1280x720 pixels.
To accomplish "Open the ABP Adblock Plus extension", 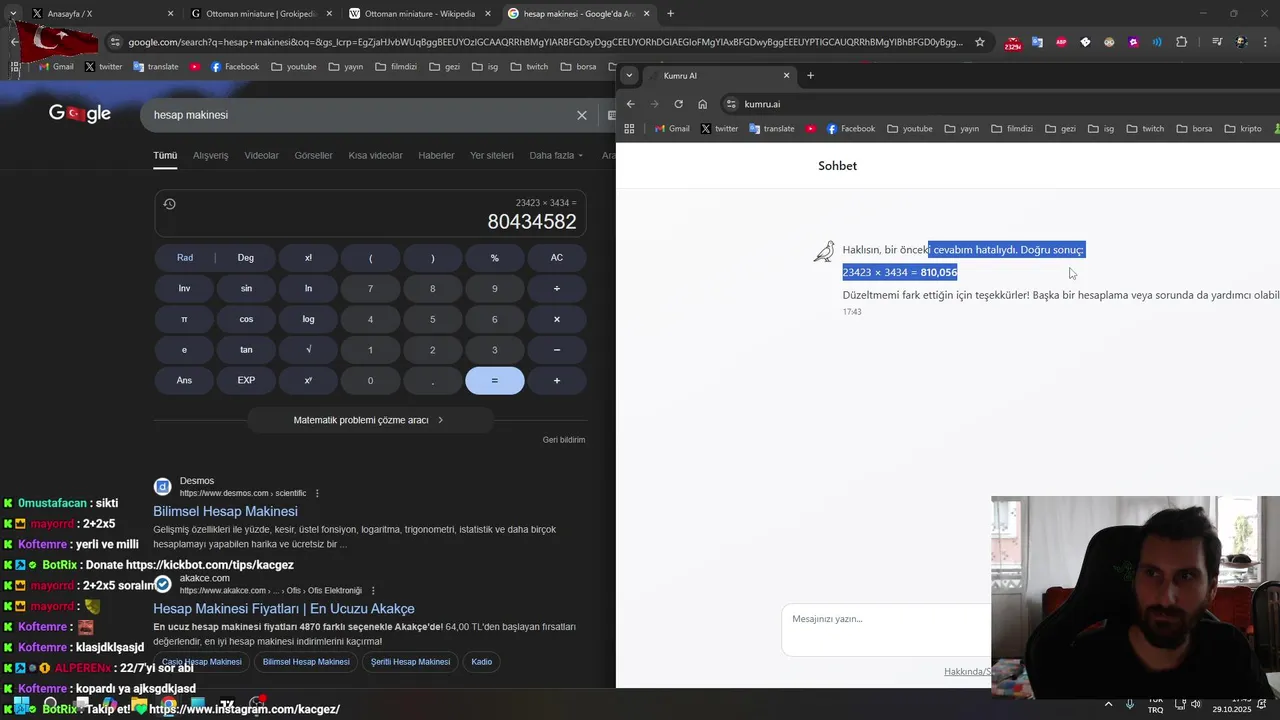I will pos(1061,42).
